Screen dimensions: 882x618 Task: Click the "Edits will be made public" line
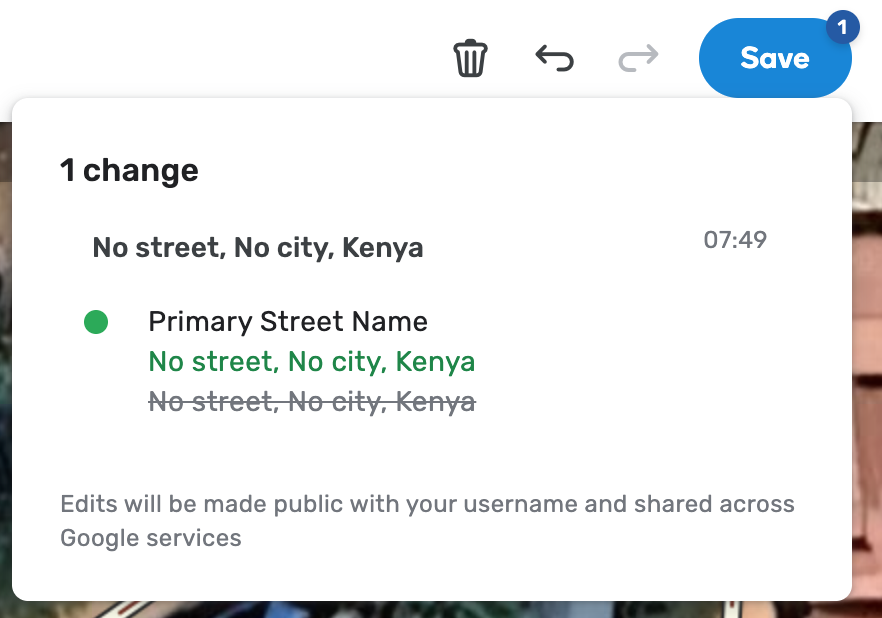[427, 504]
